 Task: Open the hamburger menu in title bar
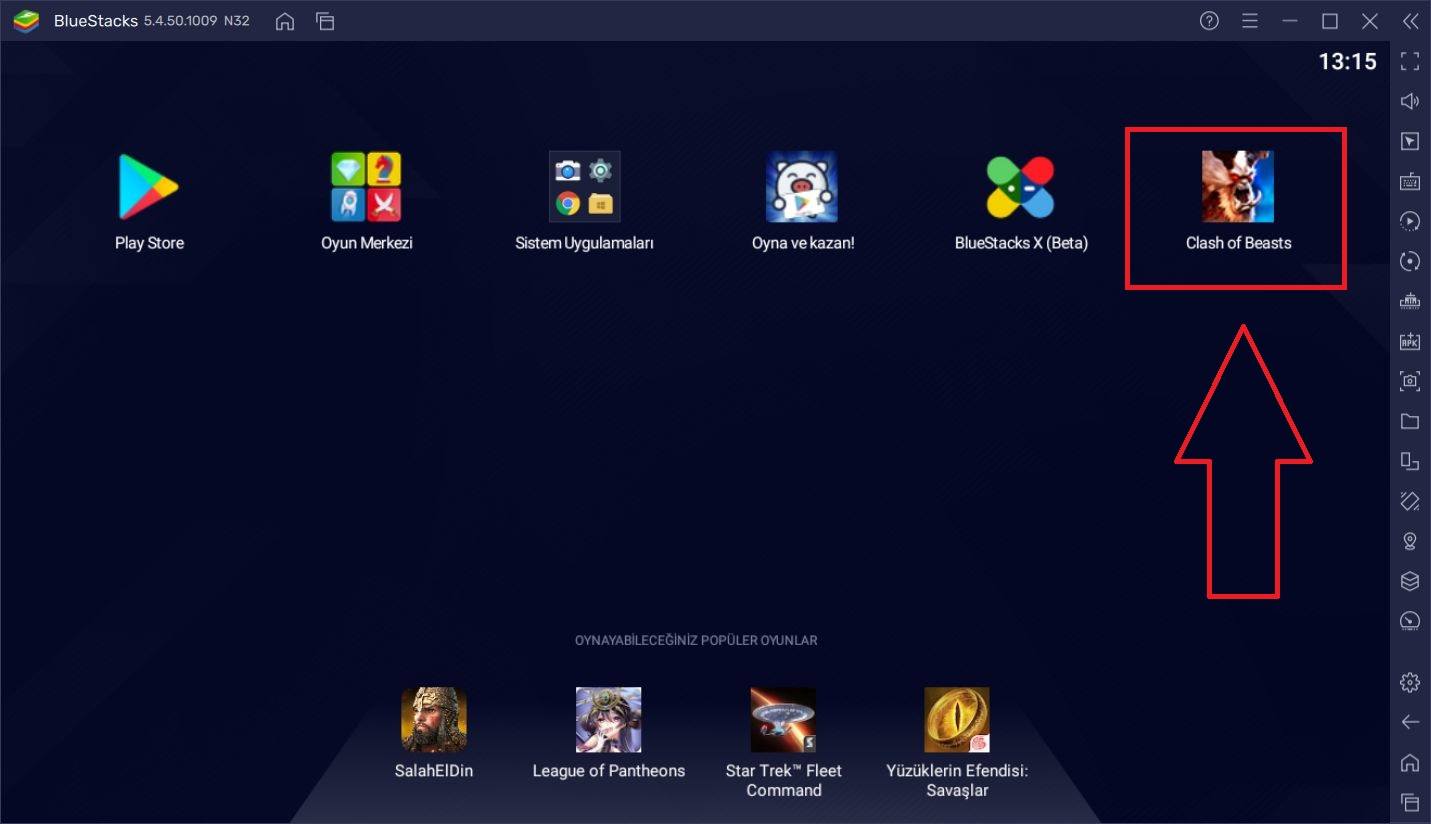click(x=1250, y=21)
